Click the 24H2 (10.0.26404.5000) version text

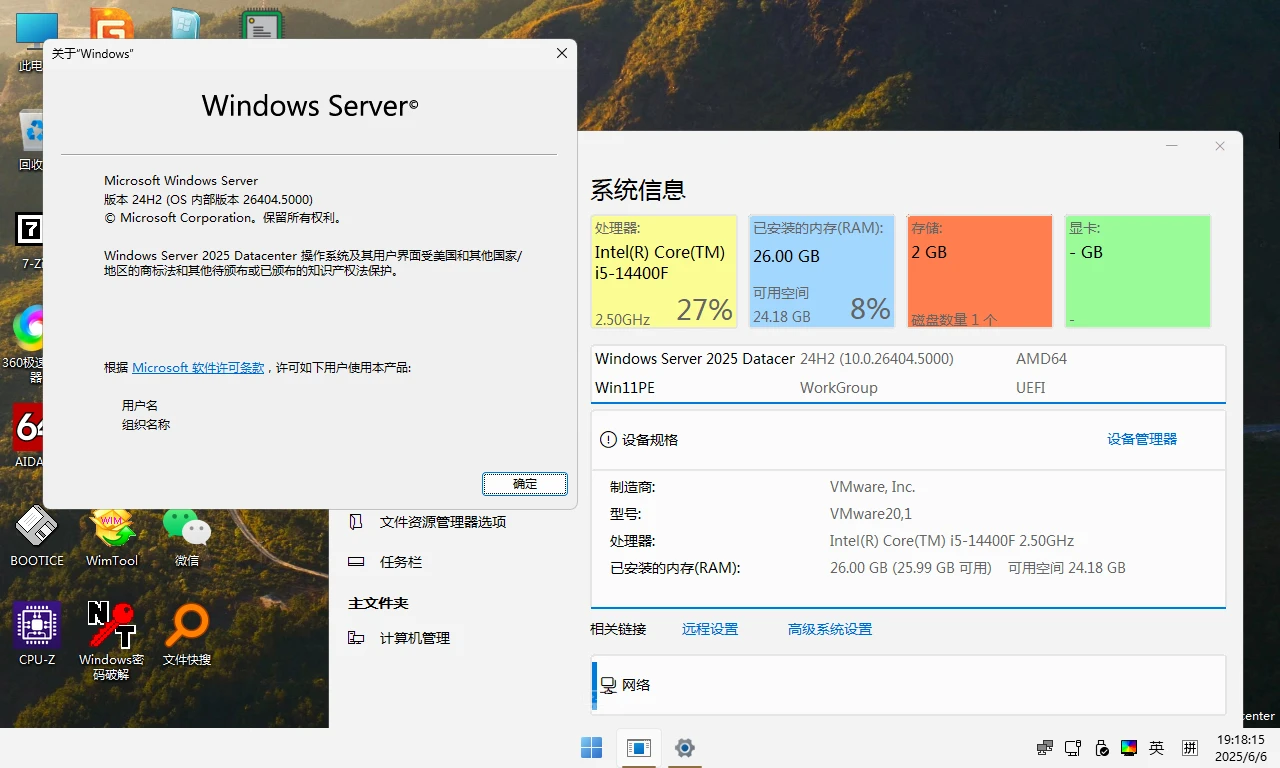pos(877,358)
